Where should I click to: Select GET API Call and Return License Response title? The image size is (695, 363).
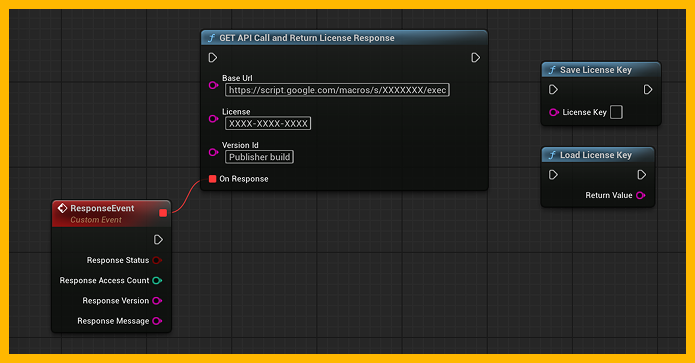click(x=307, y=38)
